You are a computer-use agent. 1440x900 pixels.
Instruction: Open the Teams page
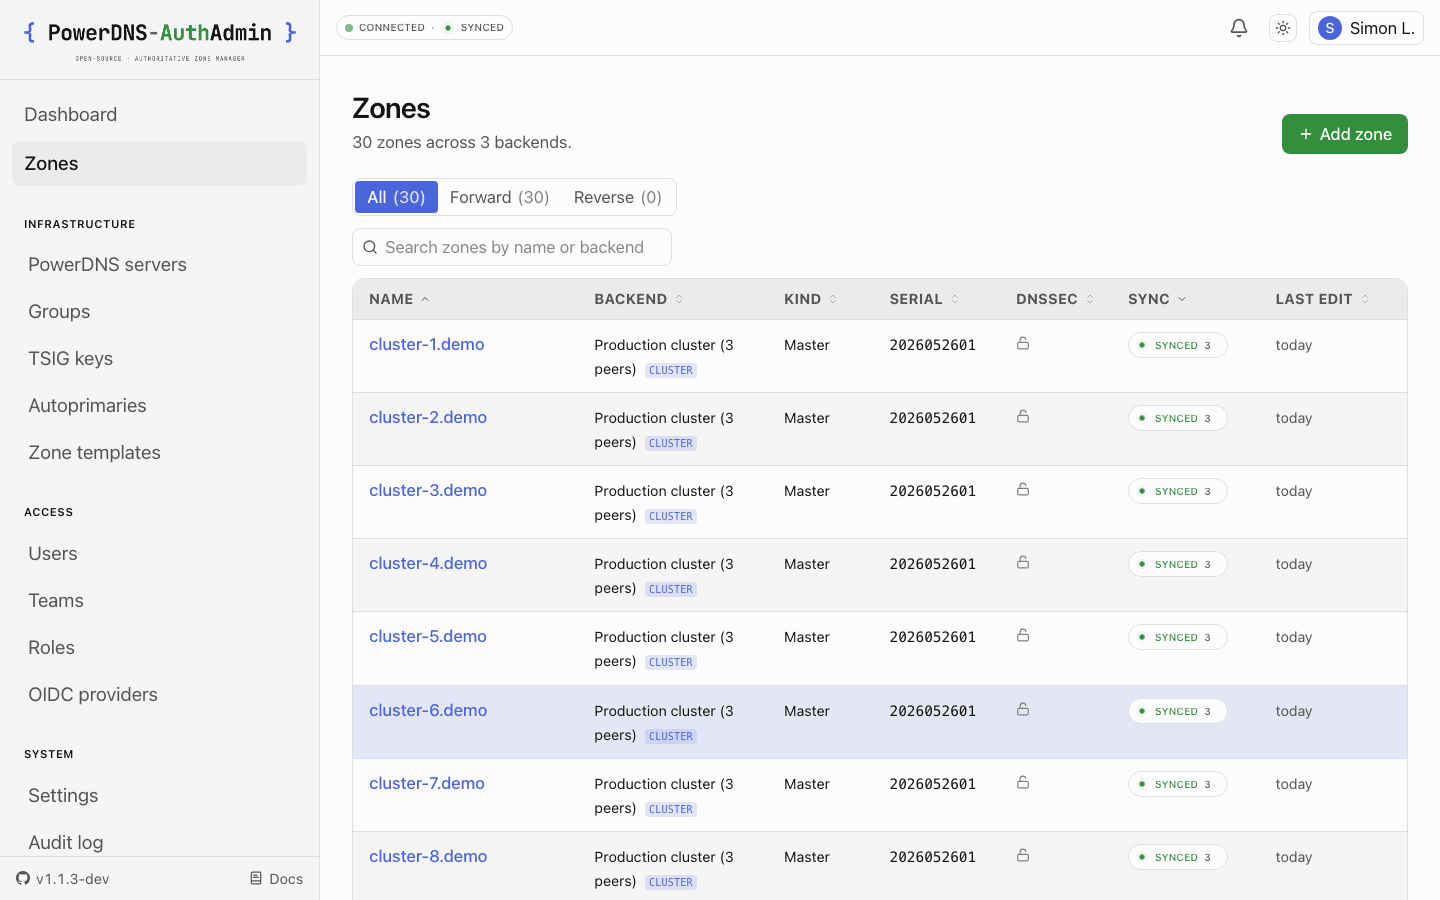tap(160, 601)
